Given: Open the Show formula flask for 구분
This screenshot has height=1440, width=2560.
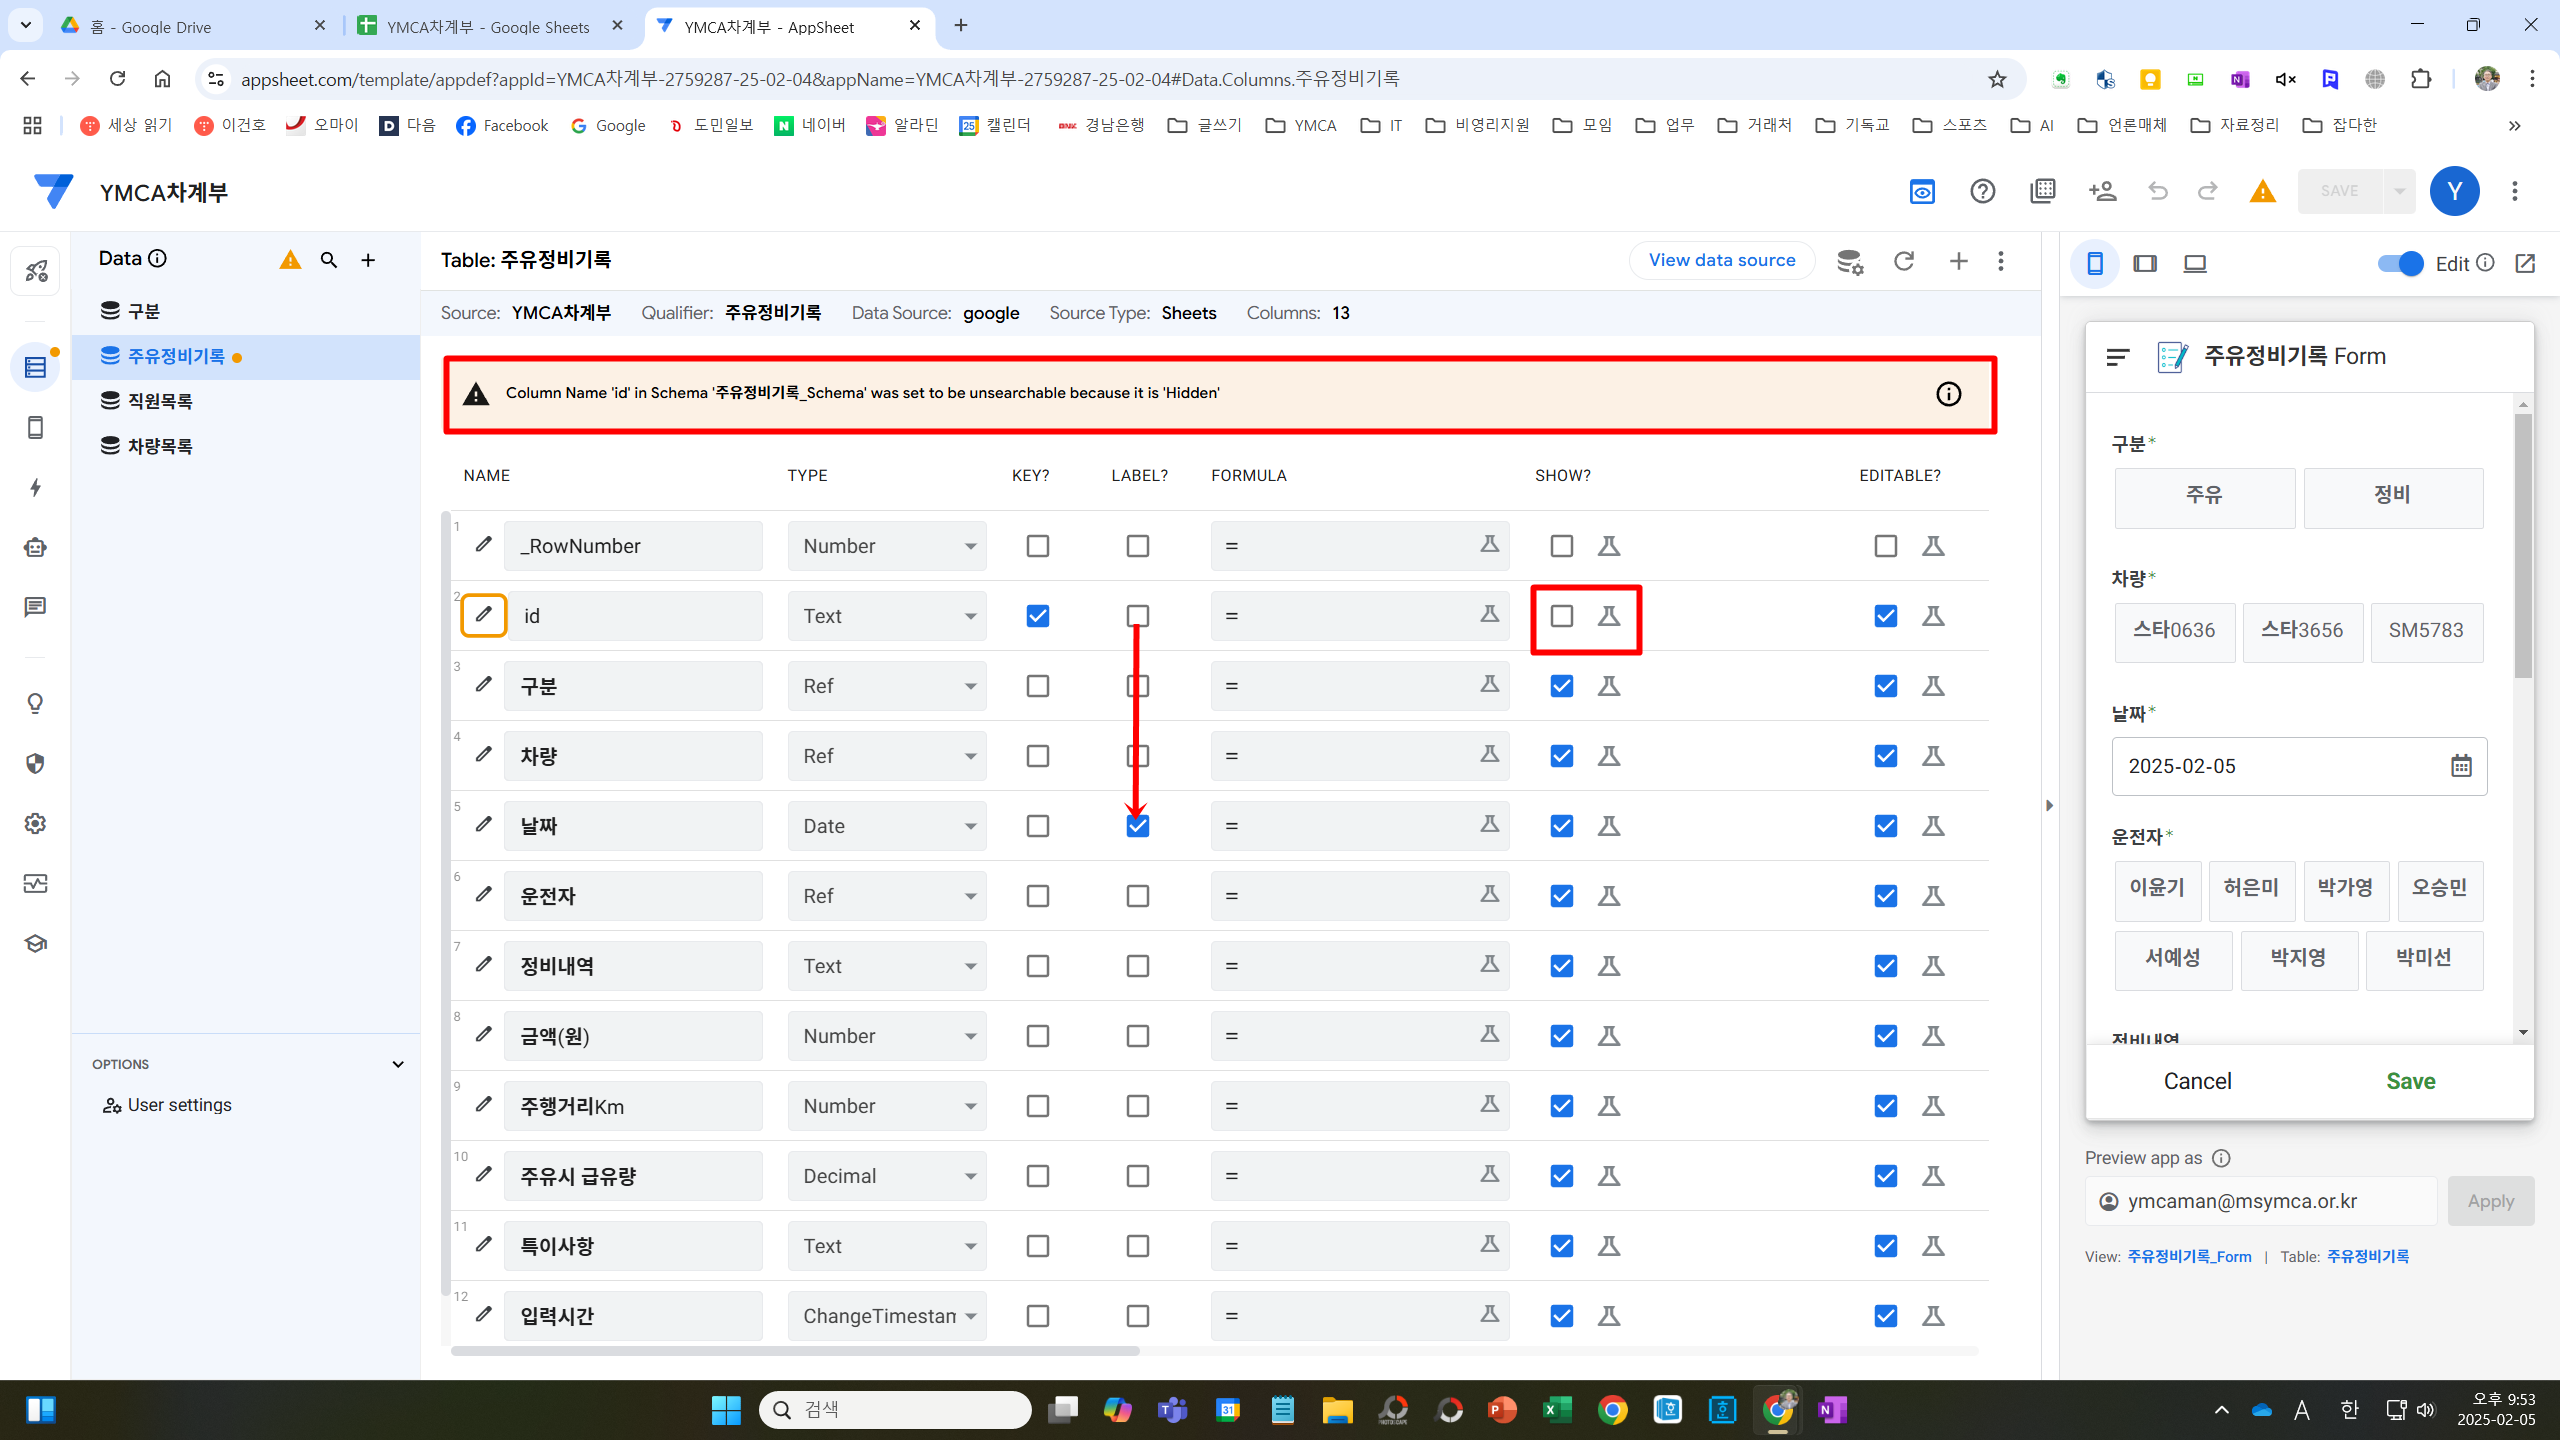Looking at the screenshot, I should tap(1609, 686).
